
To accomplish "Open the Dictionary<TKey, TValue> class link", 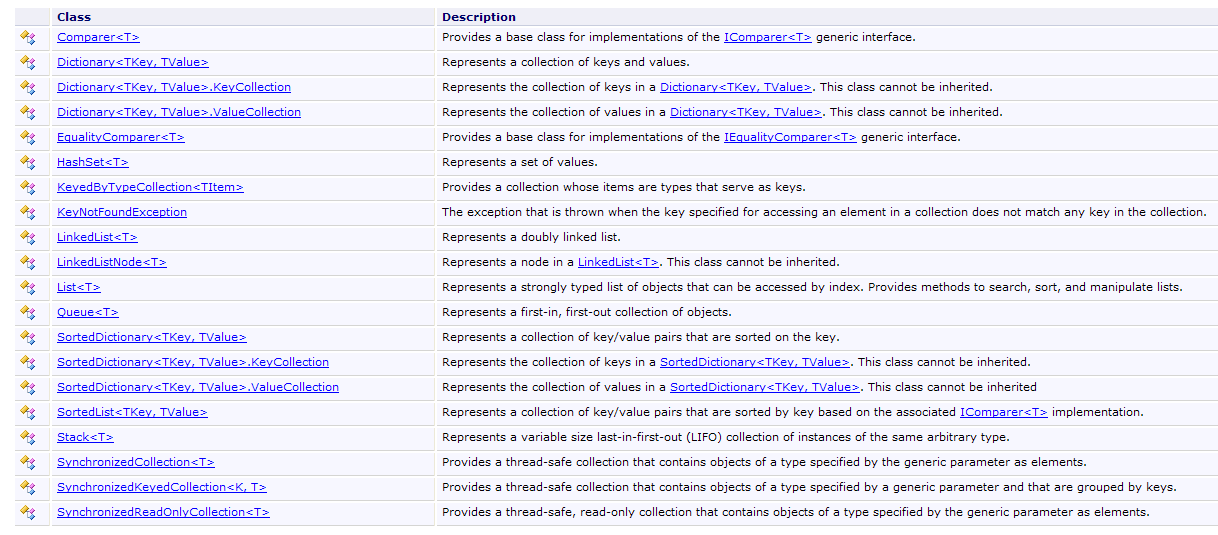I will pos(132,62).
